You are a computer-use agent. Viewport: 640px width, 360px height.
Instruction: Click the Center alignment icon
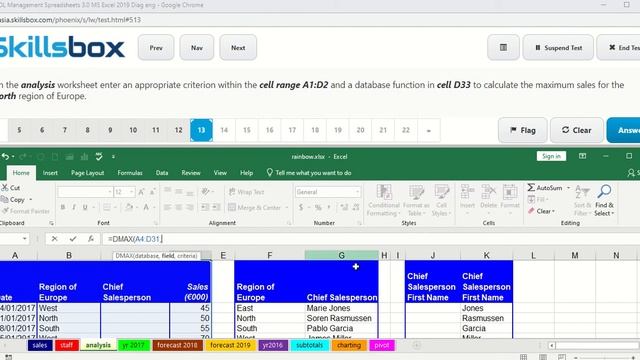179,207
